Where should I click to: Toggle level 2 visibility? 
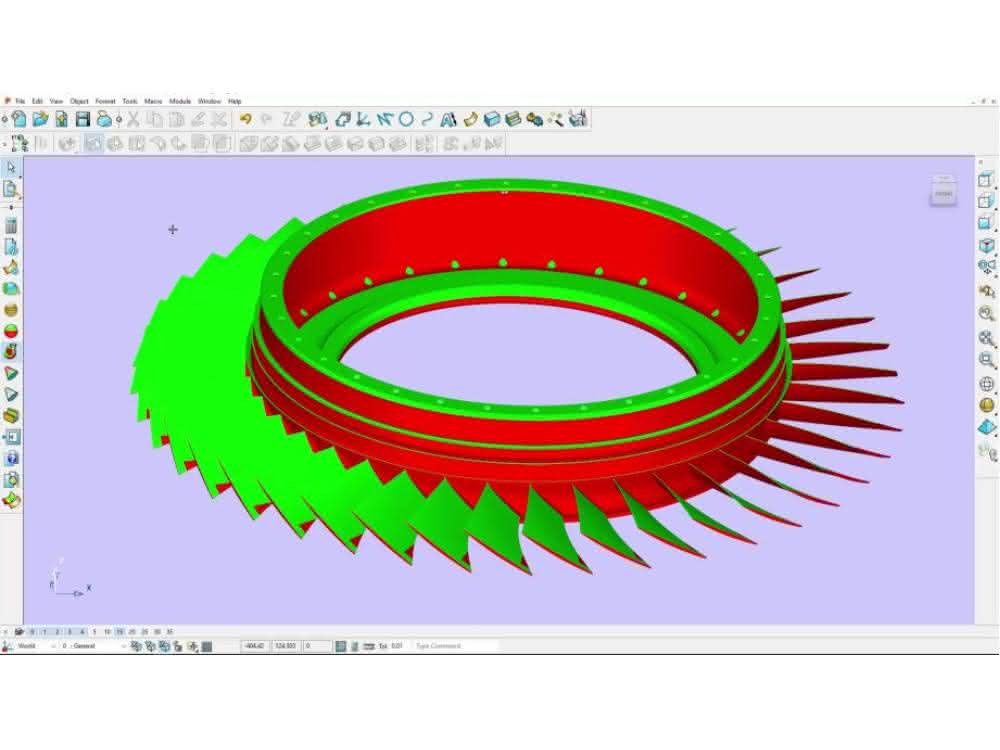pyautogui.click(x=57, y=632)
